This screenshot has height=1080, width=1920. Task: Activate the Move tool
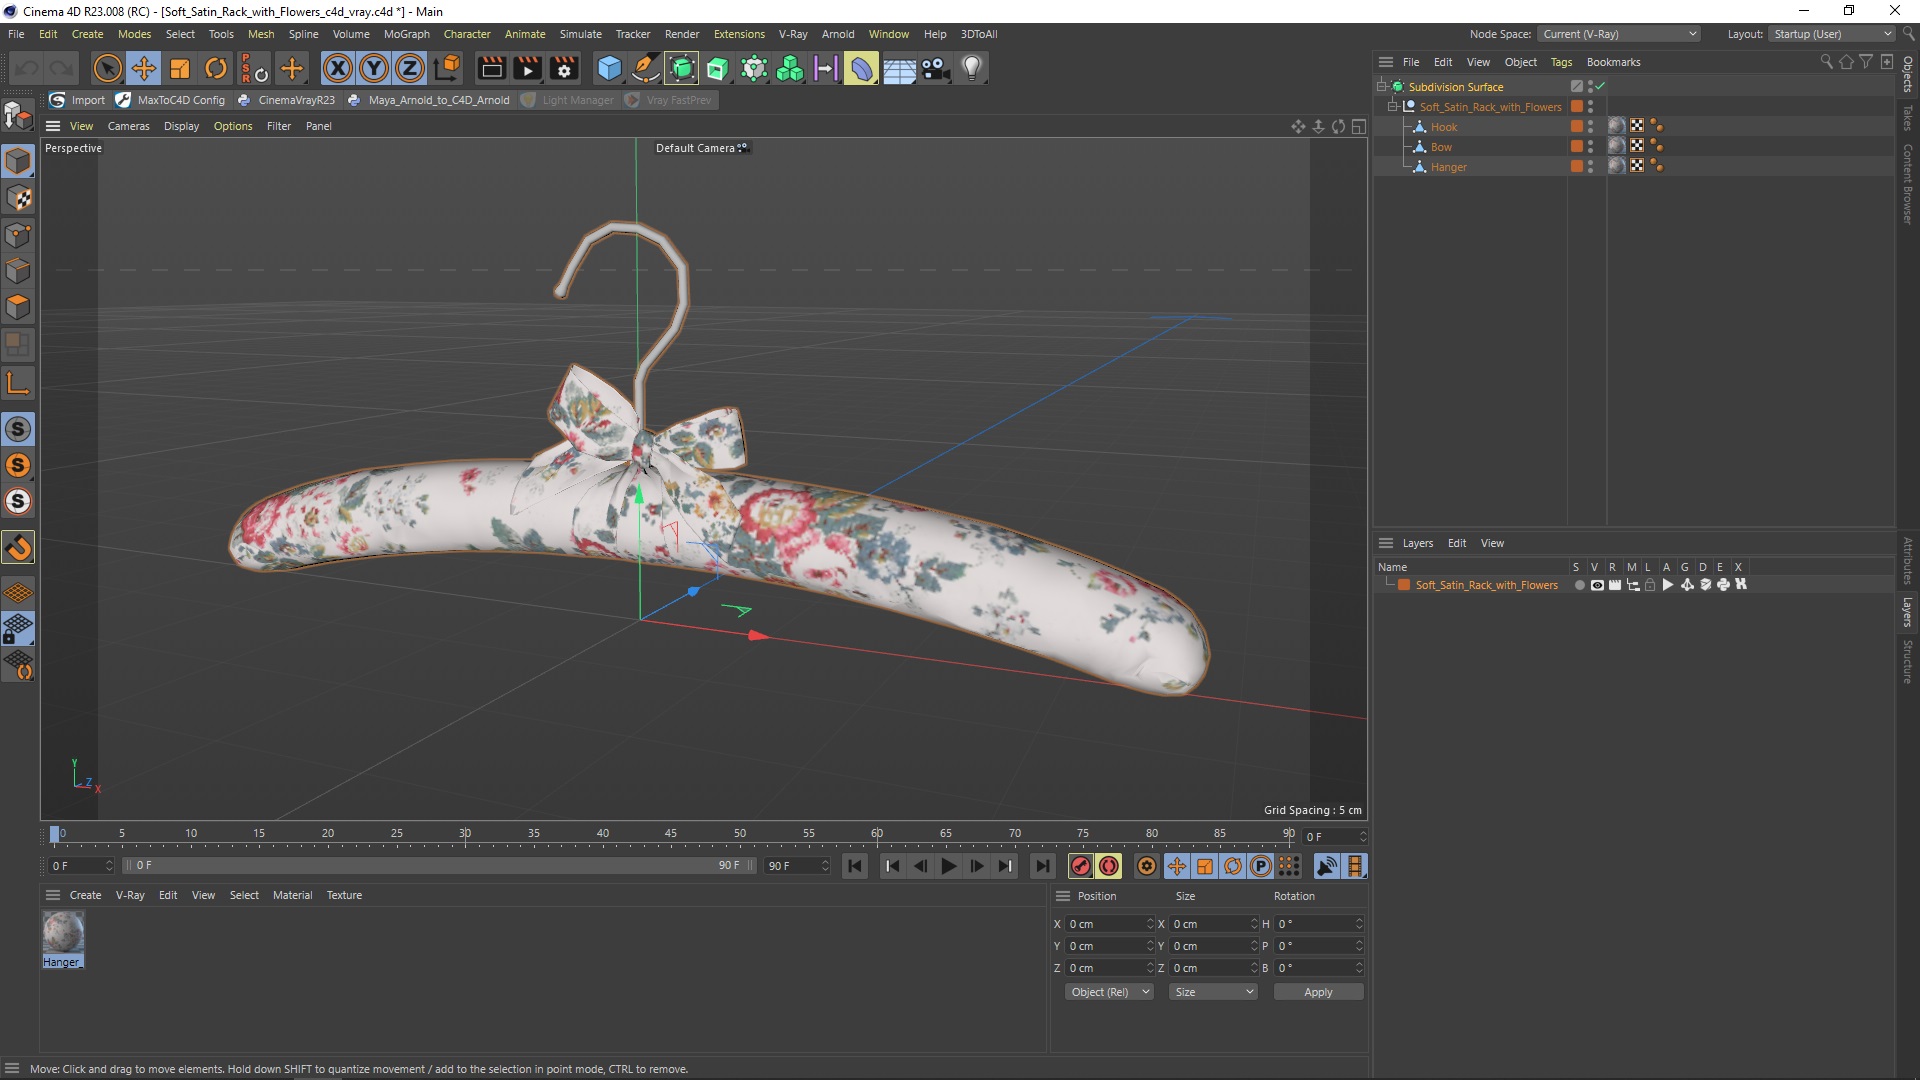pyautogui.click(x=144, y=68)
